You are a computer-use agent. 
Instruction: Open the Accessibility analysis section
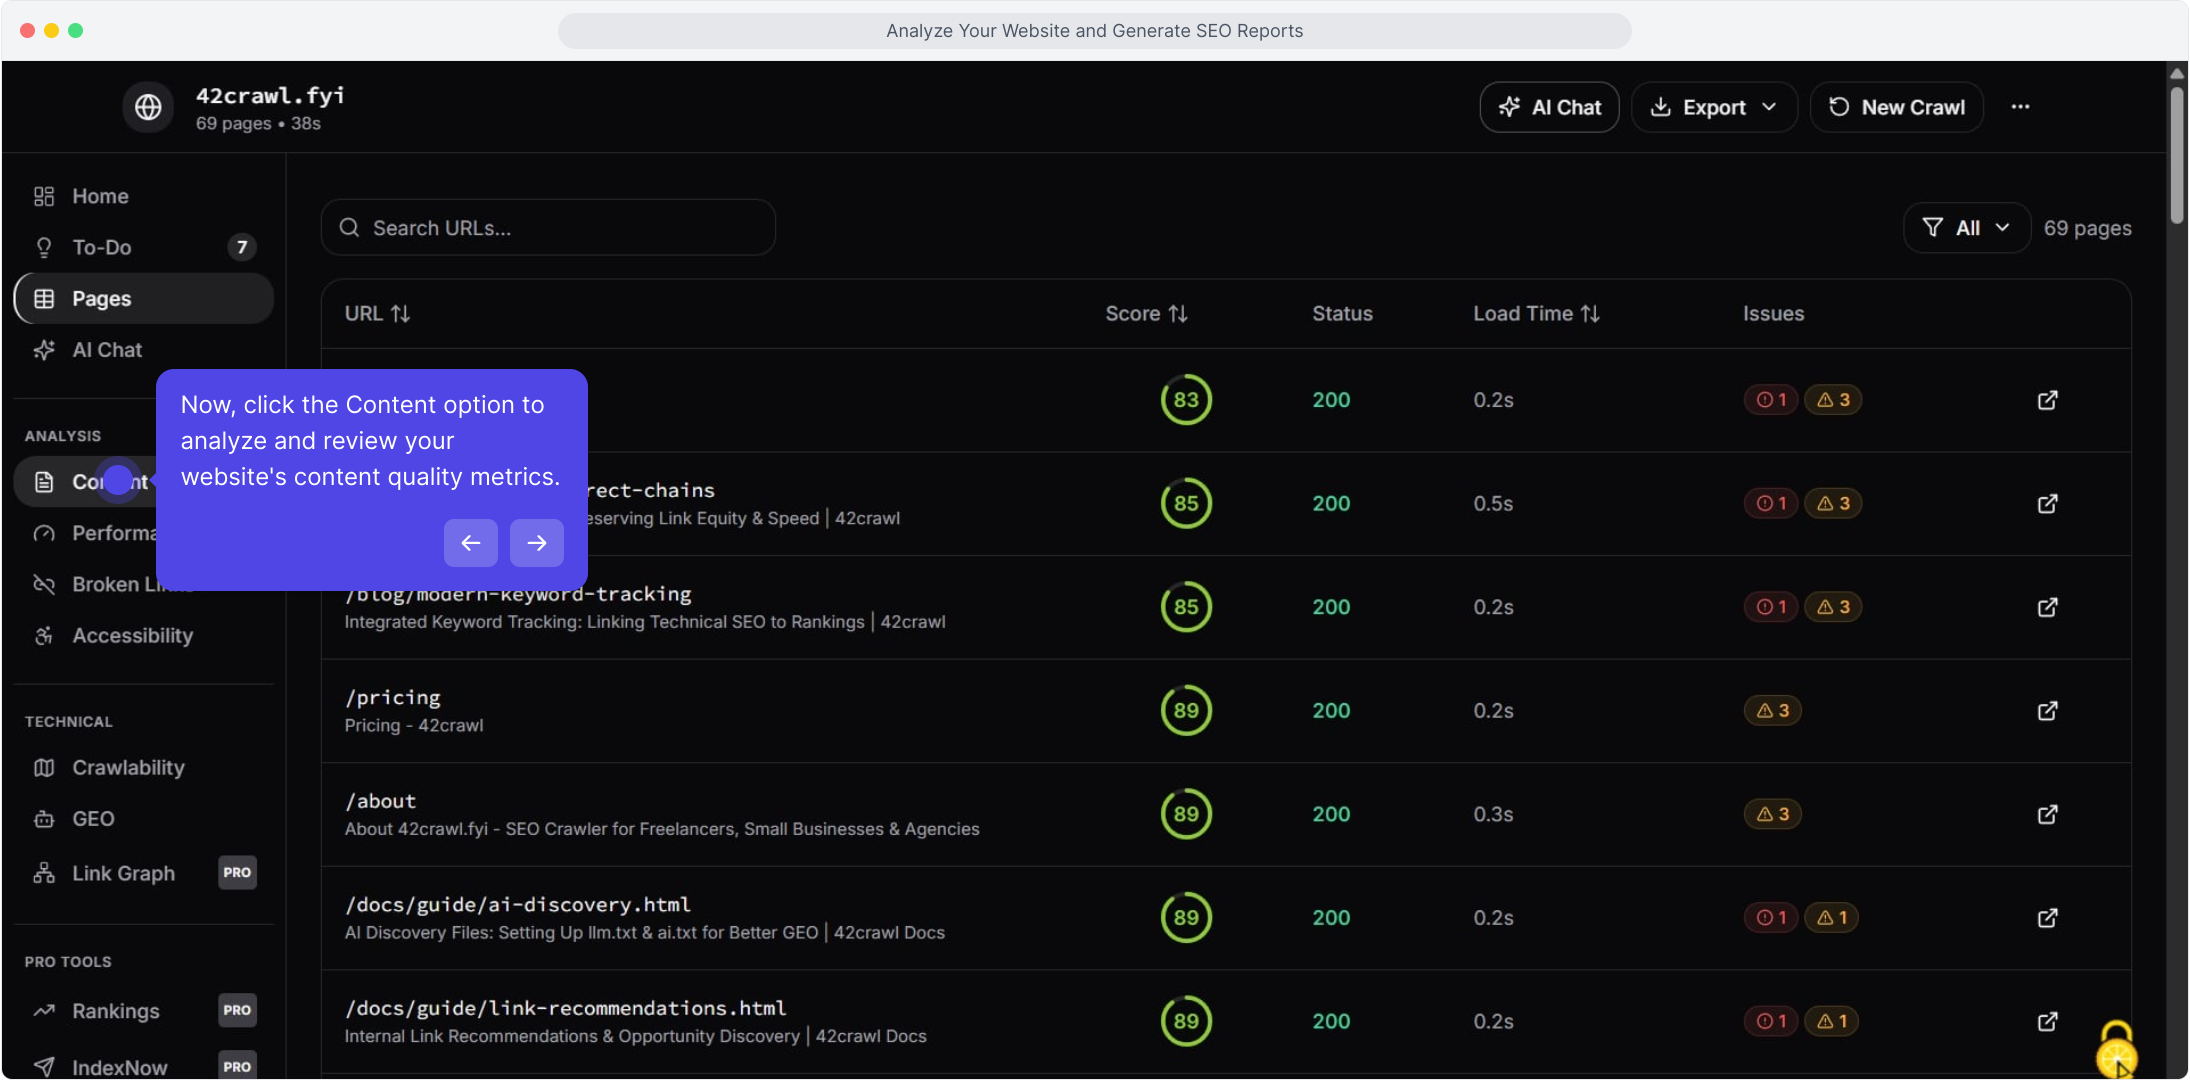pos(132,636)
